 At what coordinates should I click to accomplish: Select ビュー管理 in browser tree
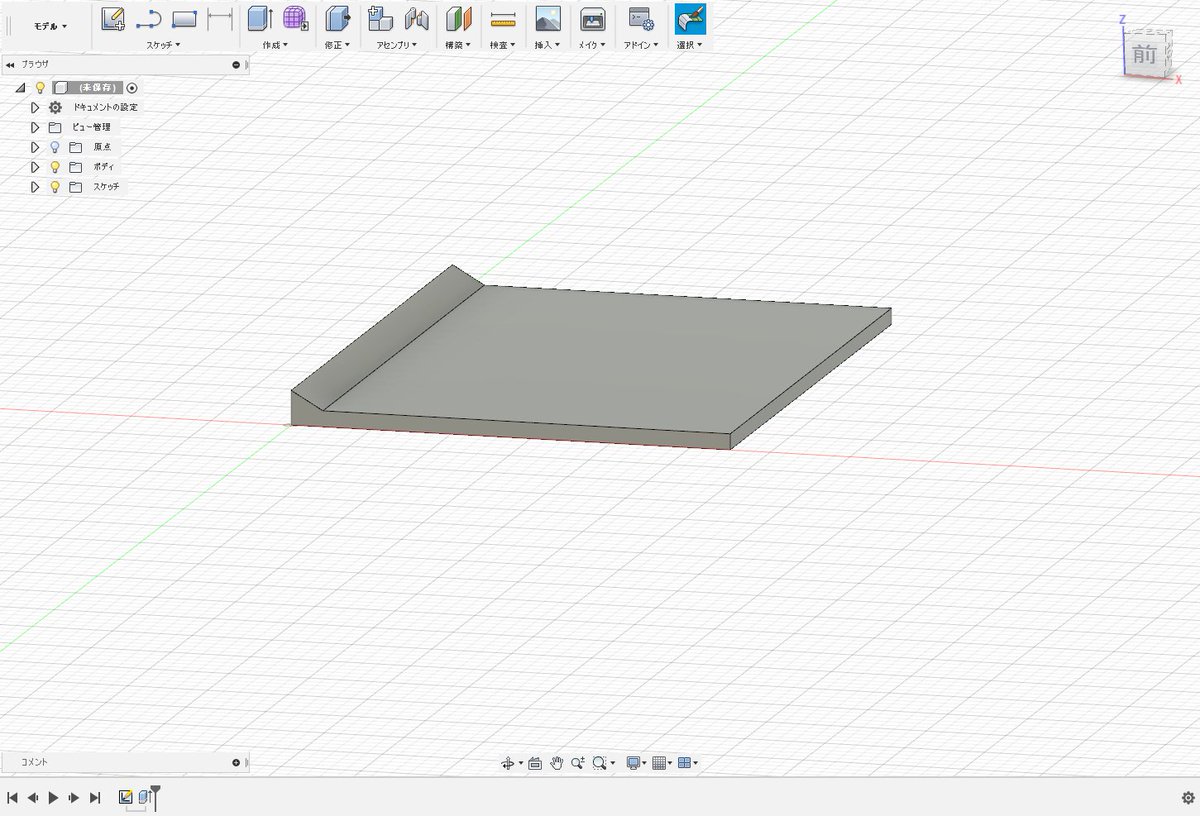[92, 127]
